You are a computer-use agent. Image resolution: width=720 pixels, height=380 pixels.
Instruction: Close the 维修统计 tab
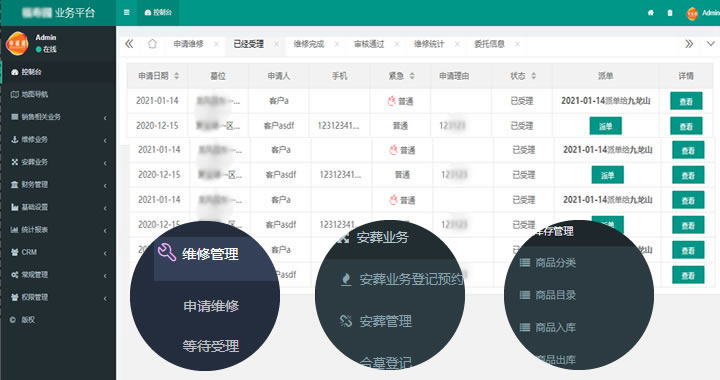click(457, 44)
